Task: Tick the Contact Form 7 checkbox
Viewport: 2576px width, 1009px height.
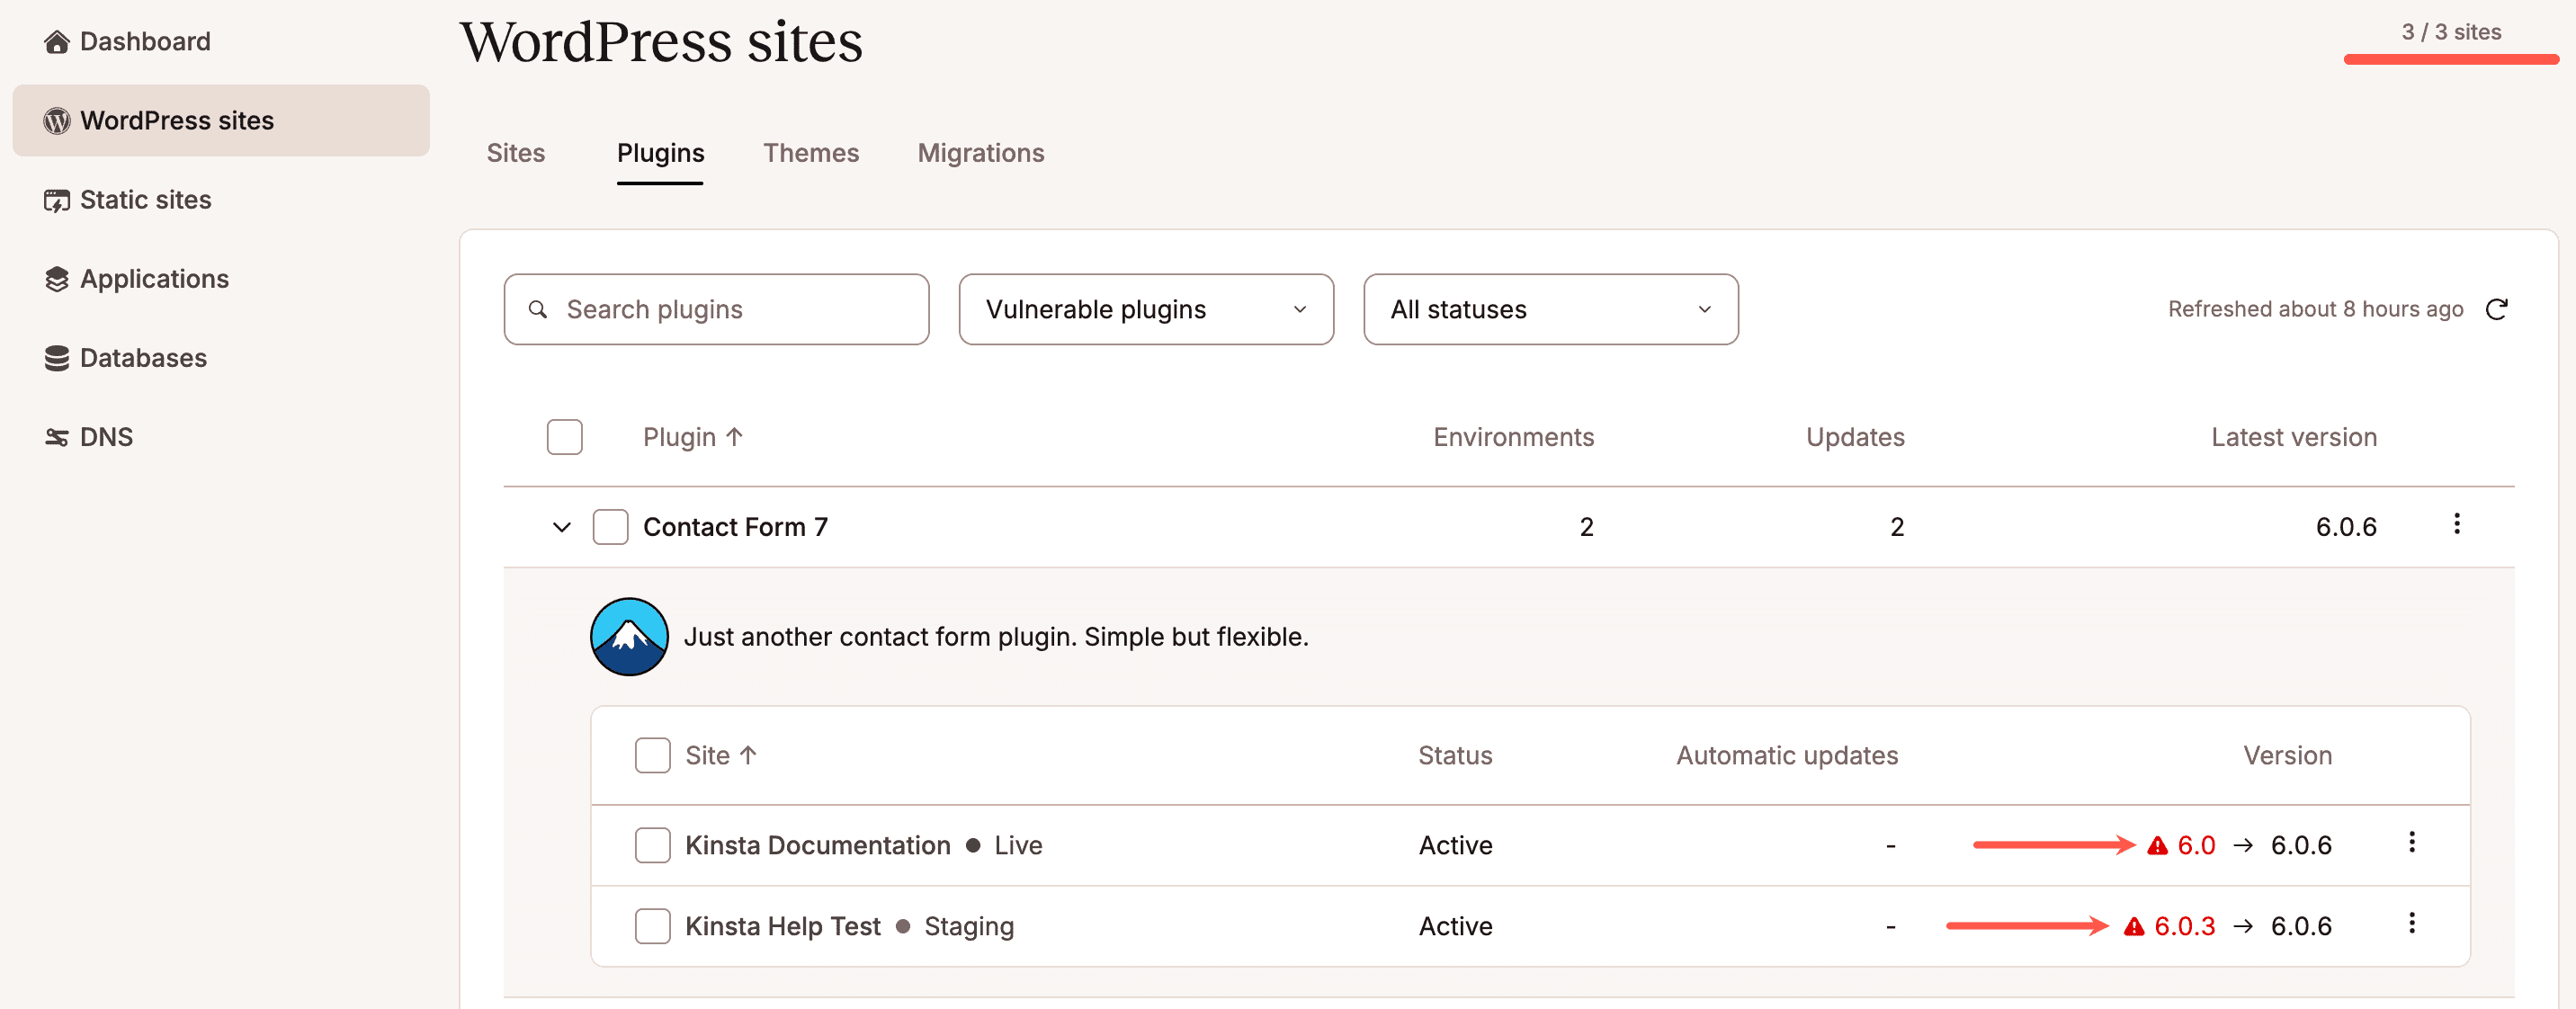Action: pyautogui.click(x=610, y=527)
